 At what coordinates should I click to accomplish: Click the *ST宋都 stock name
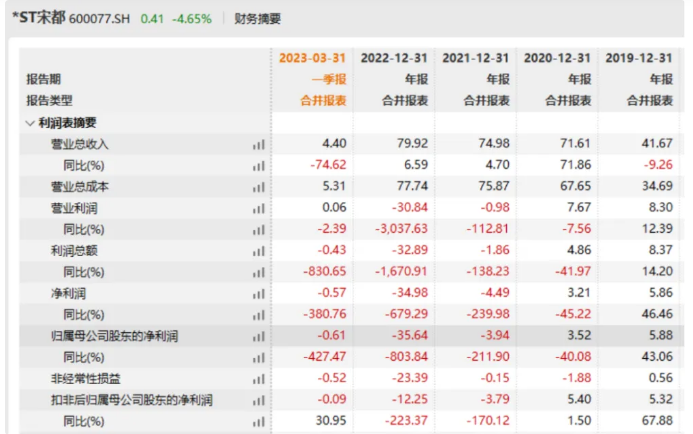point(39,18)
